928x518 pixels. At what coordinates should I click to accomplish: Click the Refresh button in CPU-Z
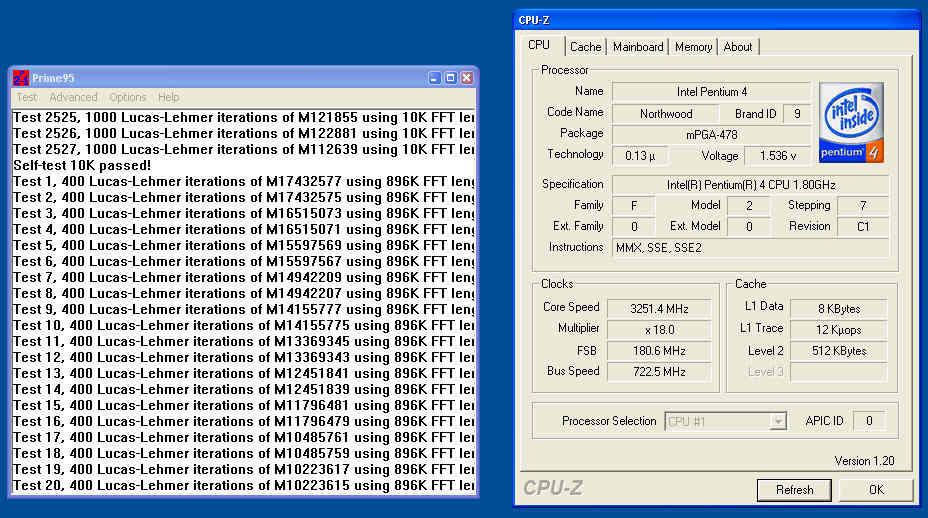(x=794, y=490)
